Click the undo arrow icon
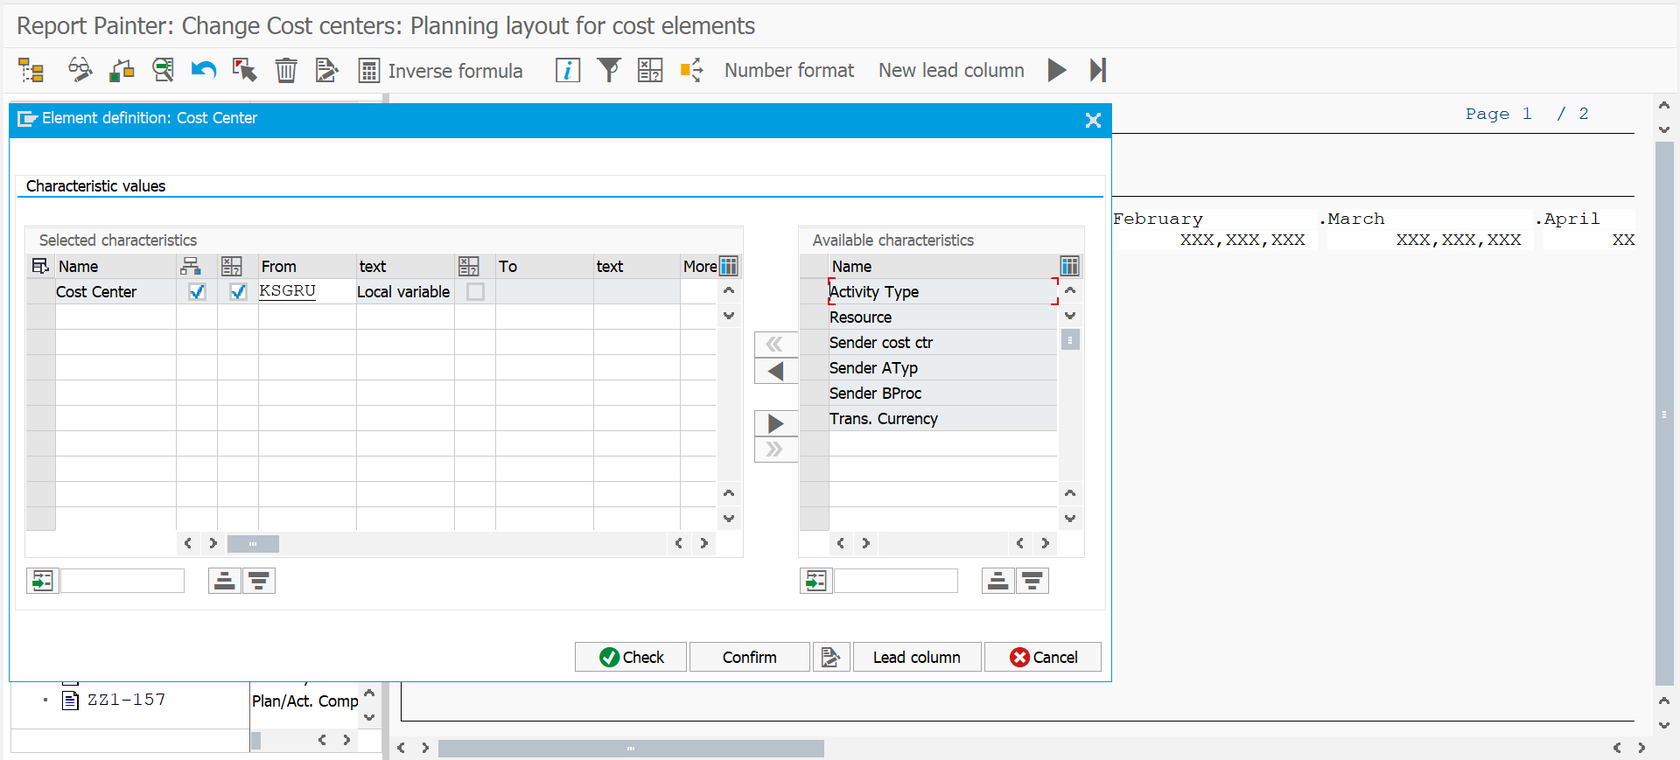 click(204, 70)
